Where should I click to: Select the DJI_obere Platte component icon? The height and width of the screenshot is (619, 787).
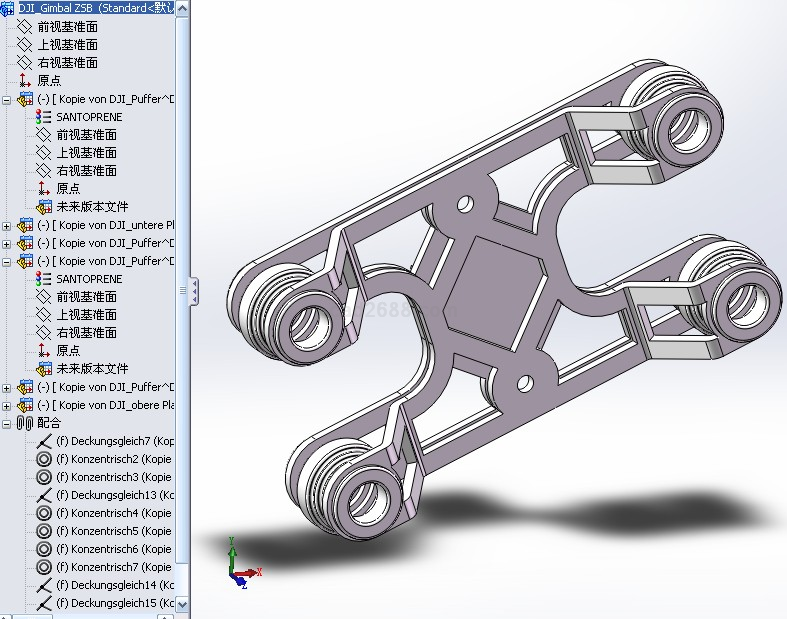click(25, 405)
